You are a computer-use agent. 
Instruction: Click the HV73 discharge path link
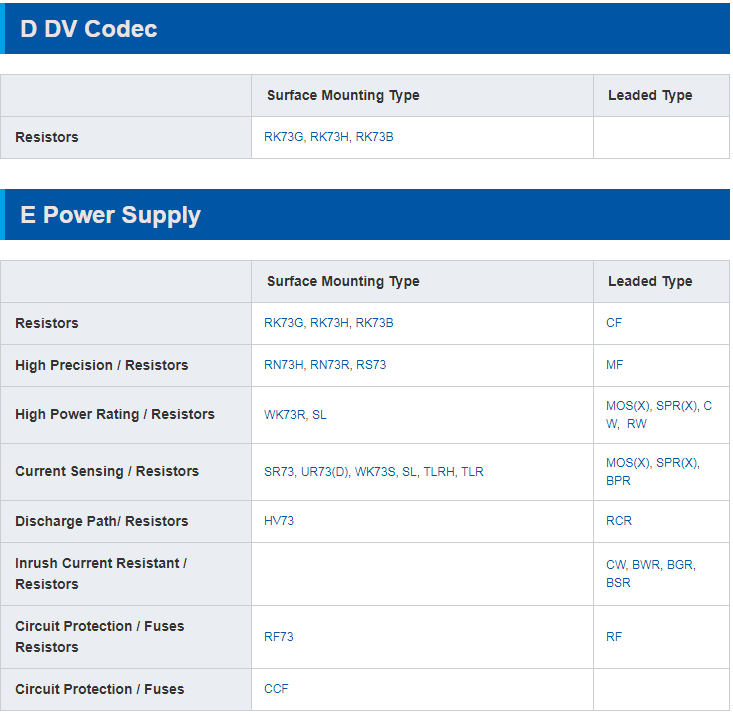click(x=279, y=521)
